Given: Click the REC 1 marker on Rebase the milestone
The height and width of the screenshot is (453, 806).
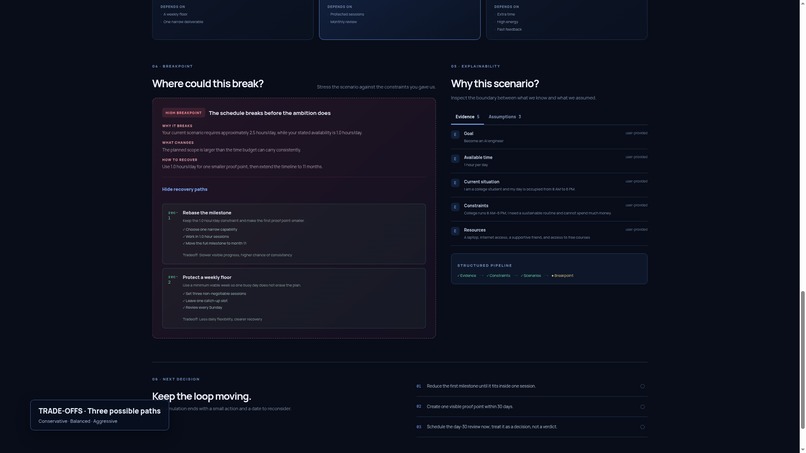Looking at the screenshot, I should (172, 215).
